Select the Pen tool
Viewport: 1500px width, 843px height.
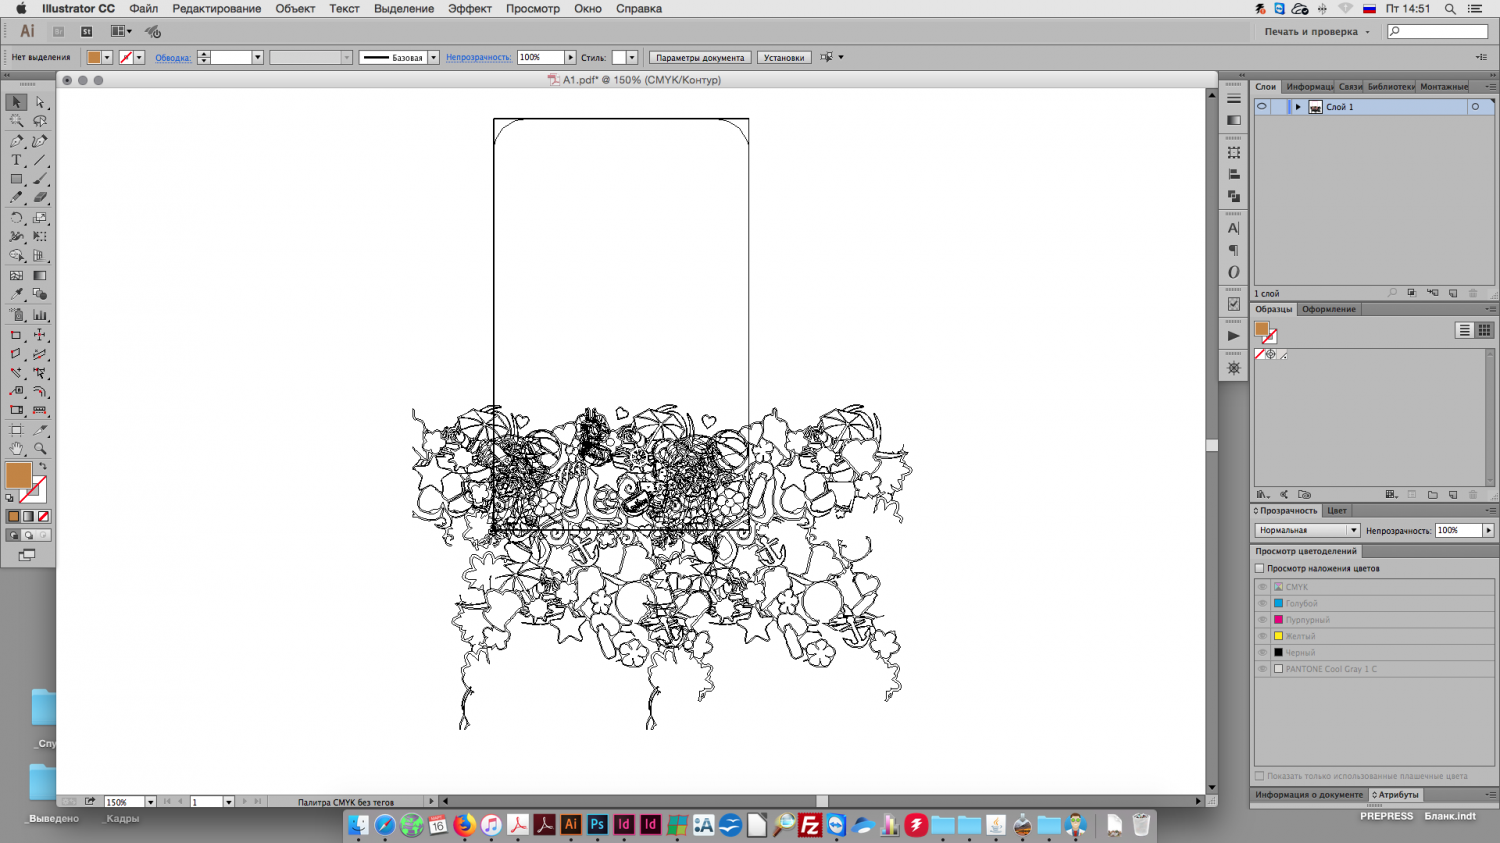17,141
